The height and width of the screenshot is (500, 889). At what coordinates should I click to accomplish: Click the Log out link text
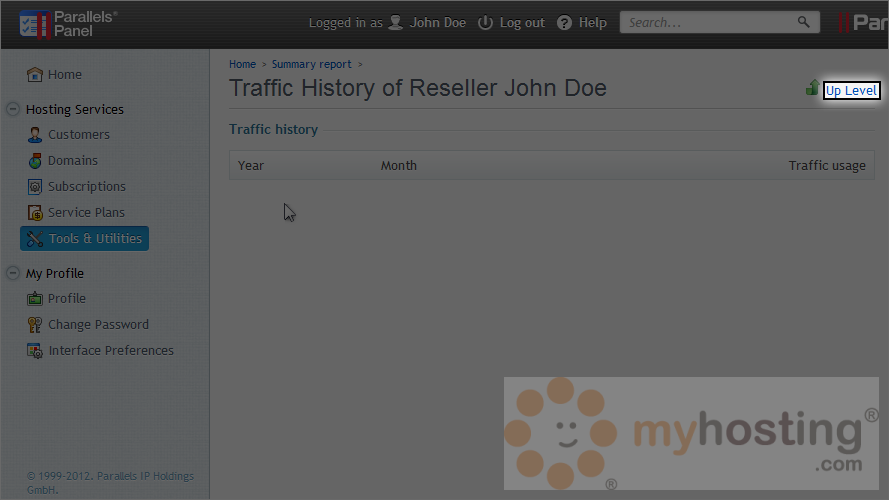click(x=522, y=23)
